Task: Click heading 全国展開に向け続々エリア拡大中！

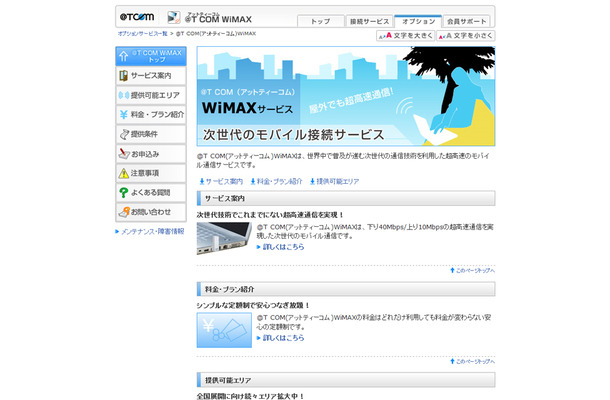Action: pyautogui.click(x=250, y=396)
